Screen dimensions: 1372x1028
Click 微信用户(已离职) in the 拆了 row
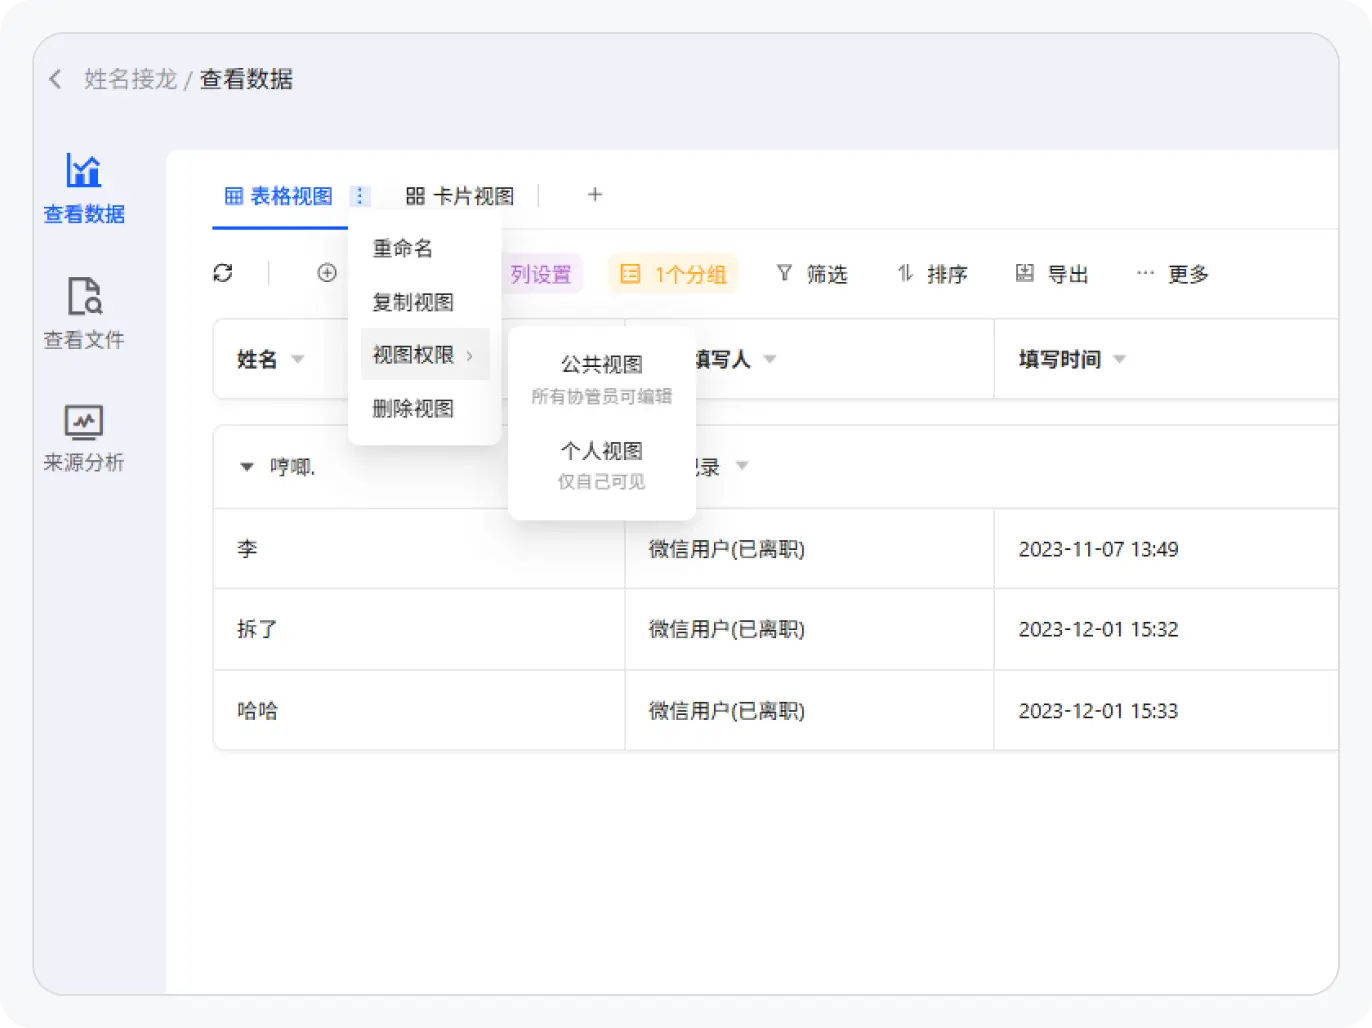[x=727, y=629]
